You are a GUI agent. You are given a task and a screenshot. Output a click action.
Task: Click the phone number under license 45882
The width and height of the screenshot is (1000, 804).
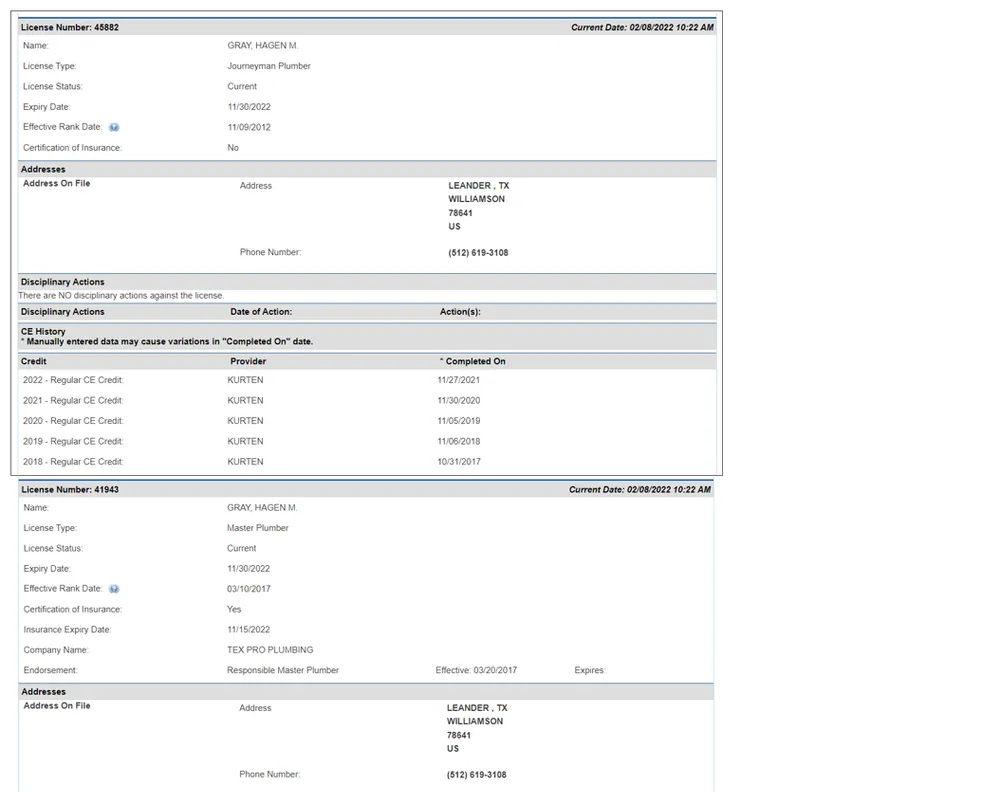coord(478,253)
